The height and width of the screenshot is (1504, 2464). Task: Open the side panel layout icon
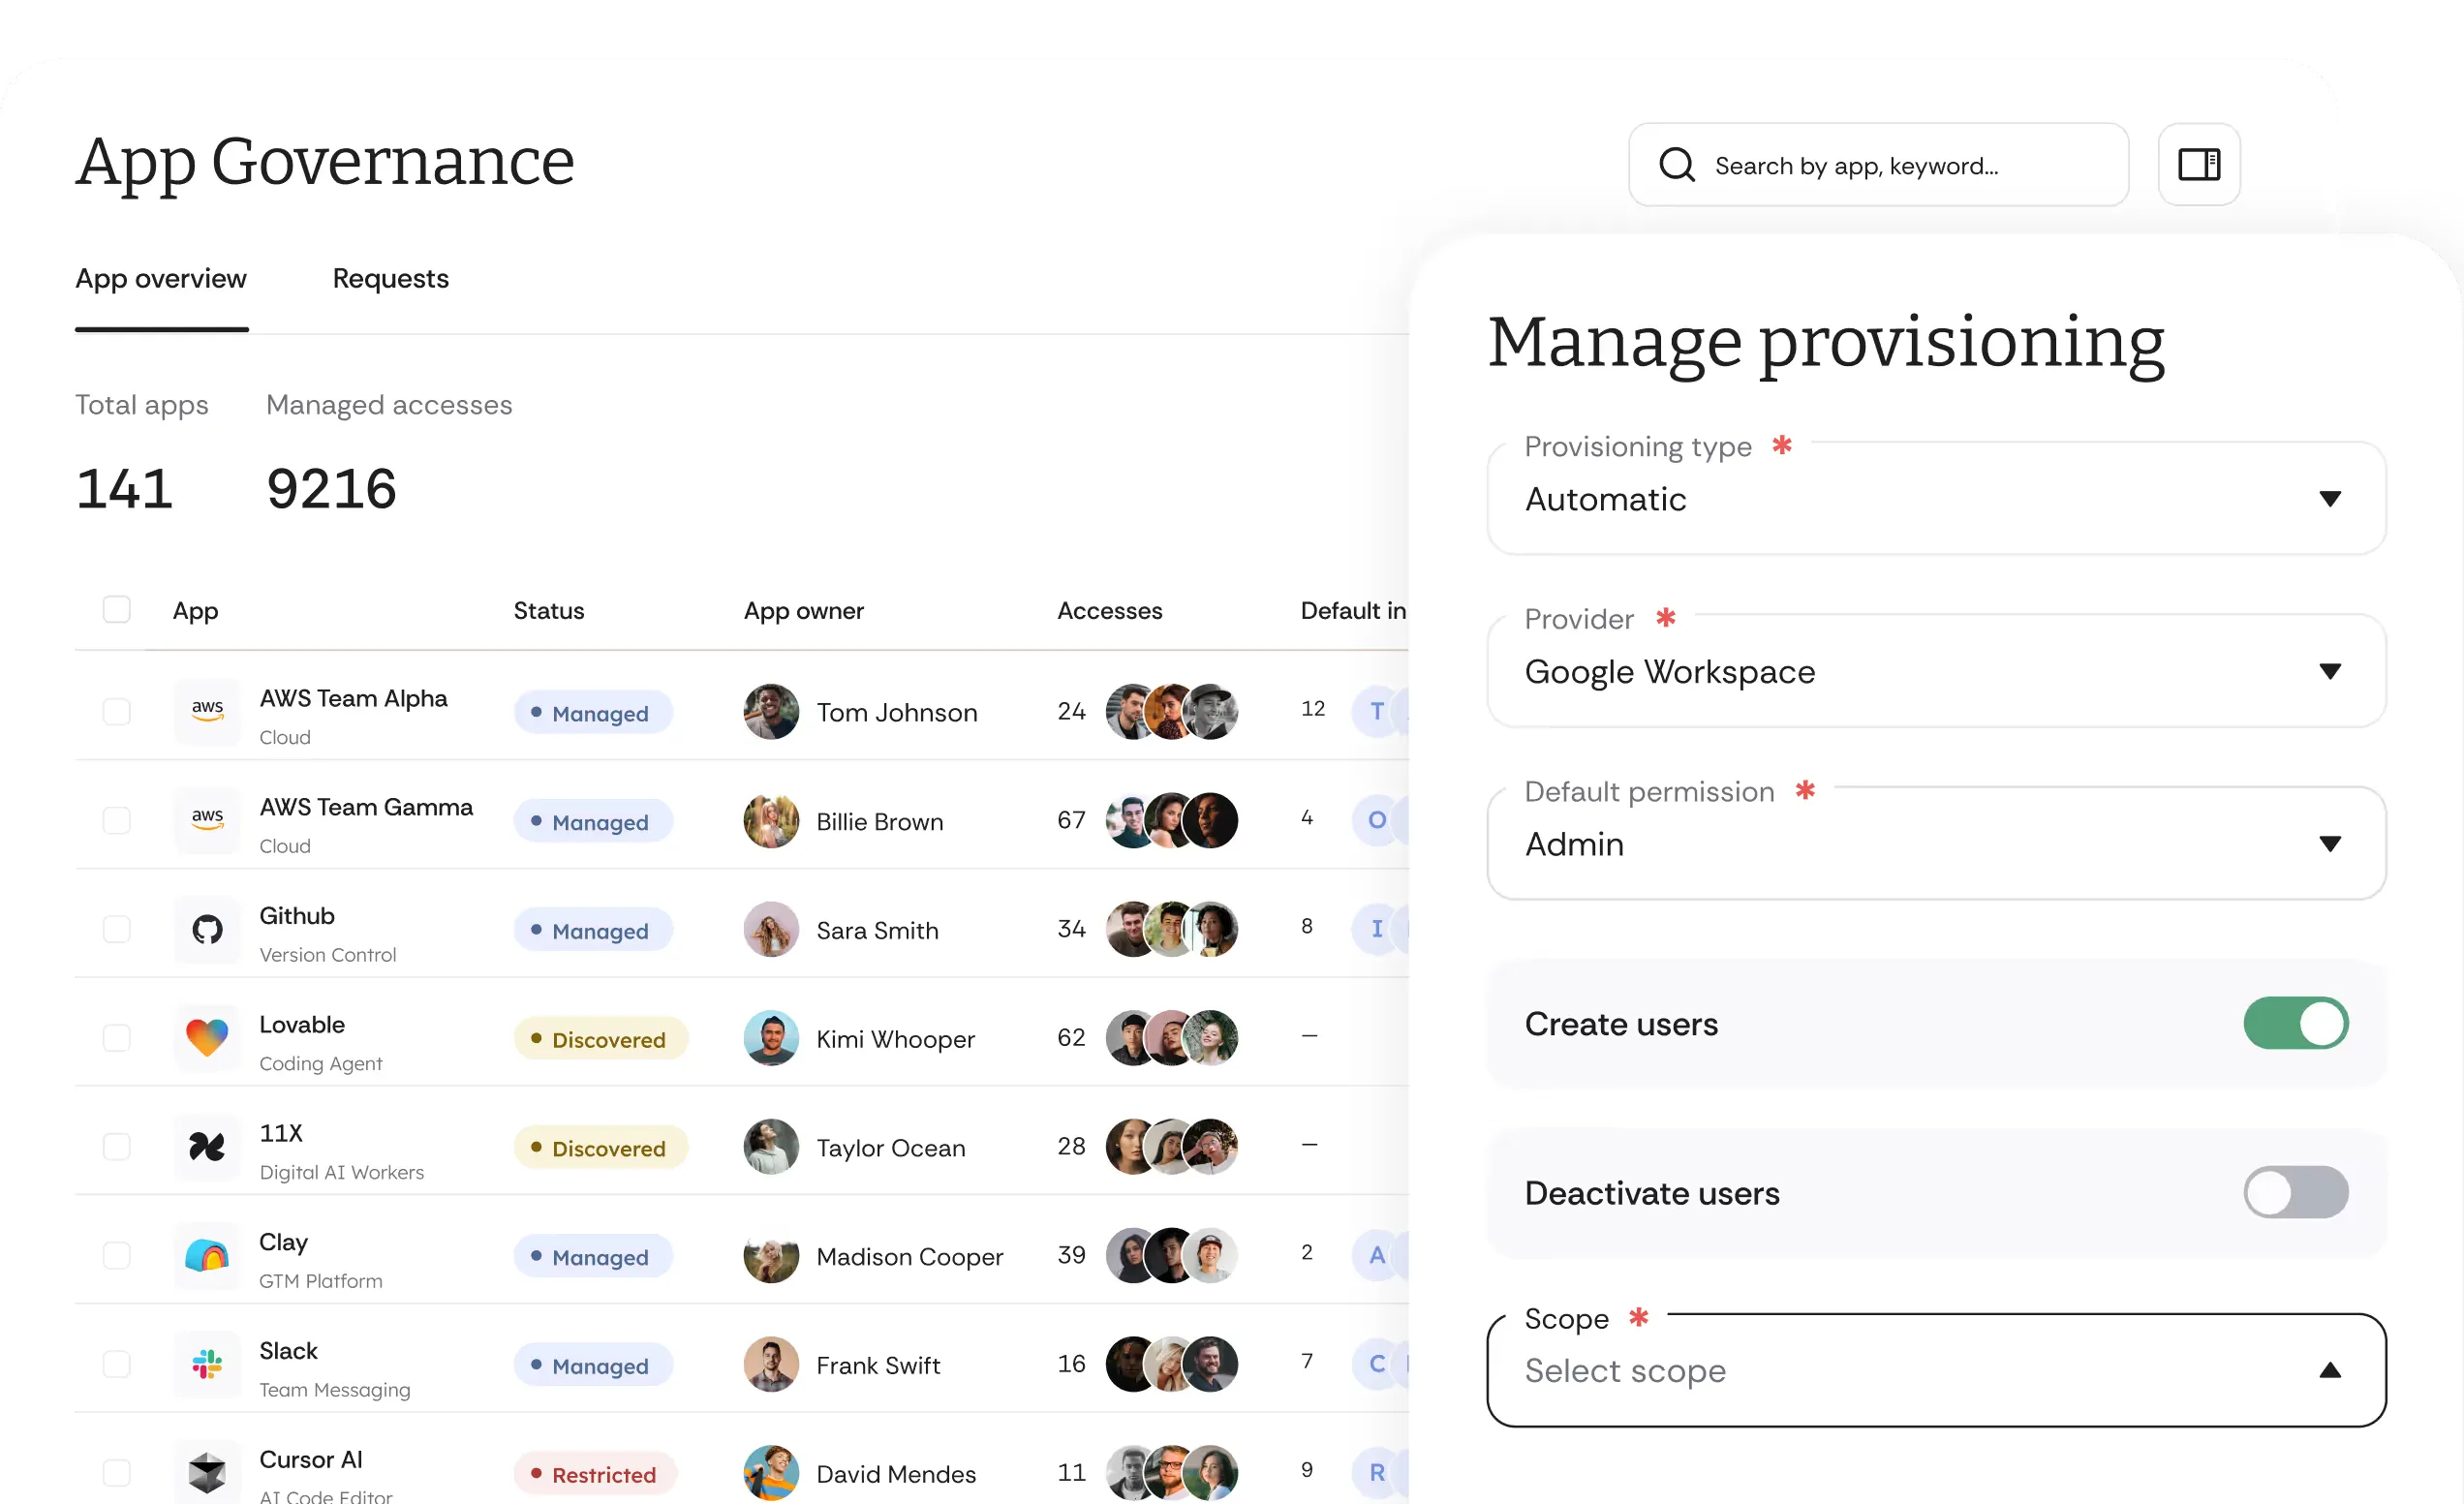pos(2198,164)
